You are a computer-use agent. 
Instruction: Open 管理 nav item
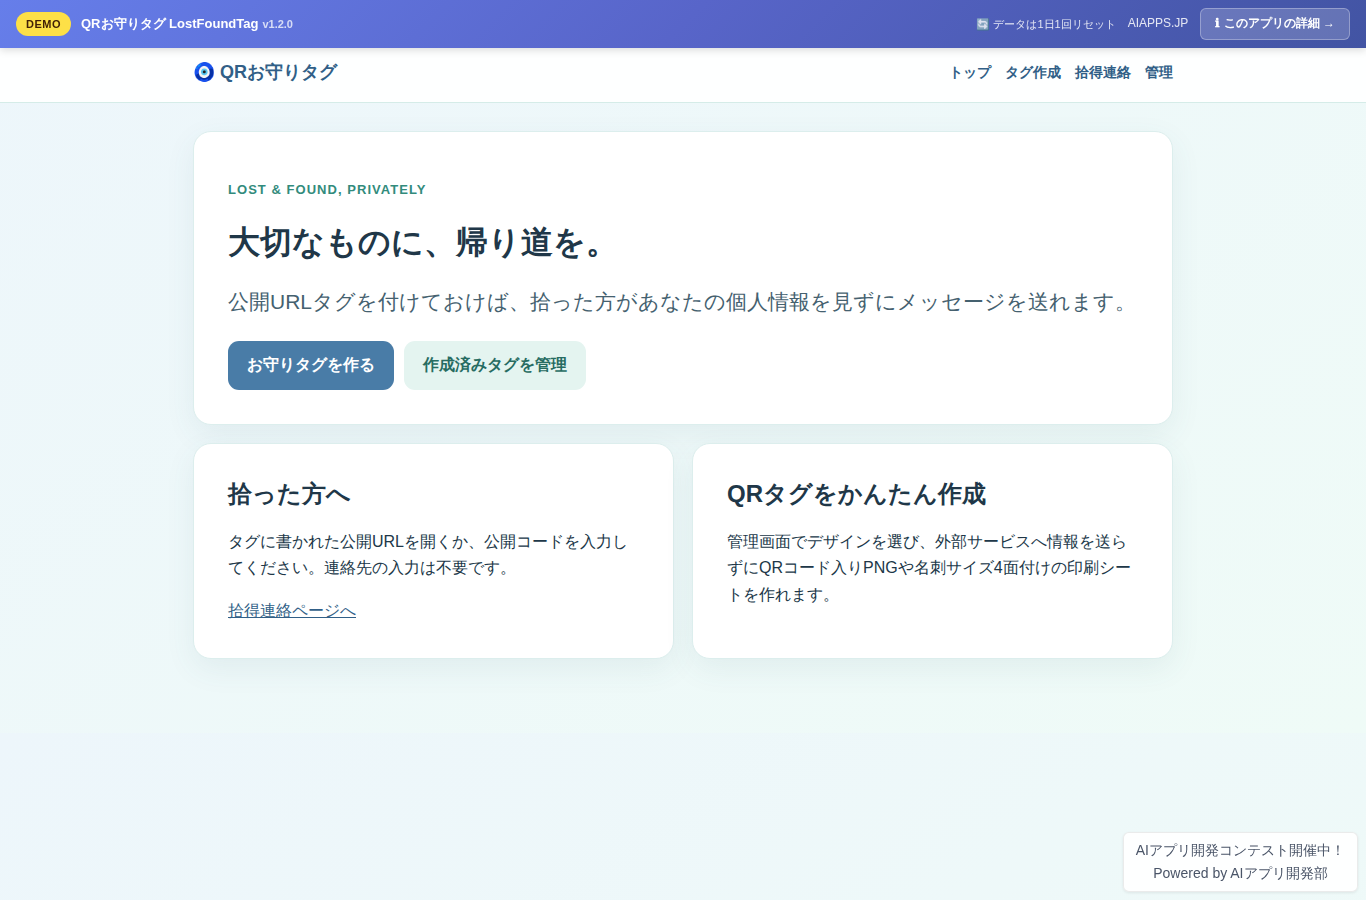click(x=1158, y=72)
